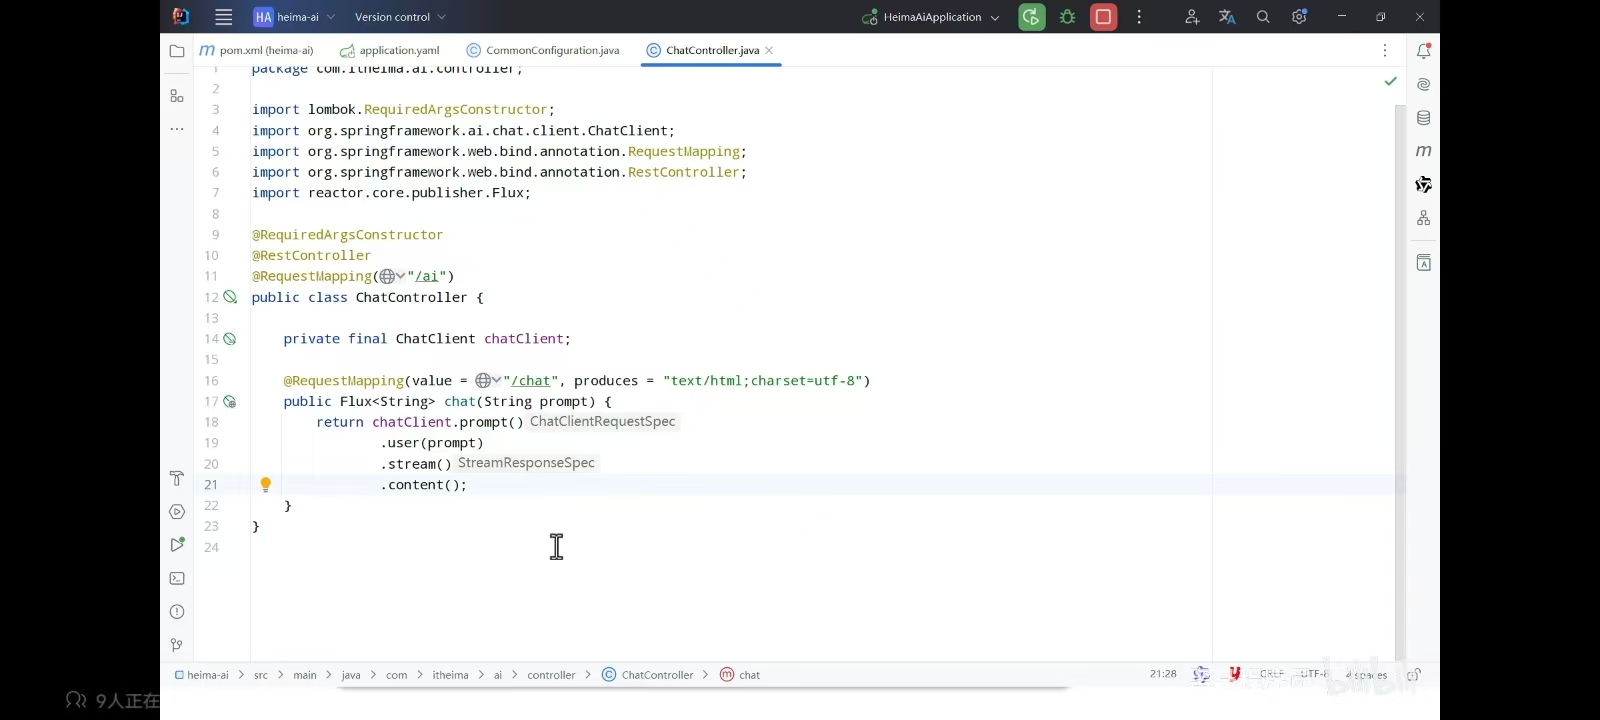Click the Debug bug icon
This screenshot has width=1600, height=720.
1068,17
